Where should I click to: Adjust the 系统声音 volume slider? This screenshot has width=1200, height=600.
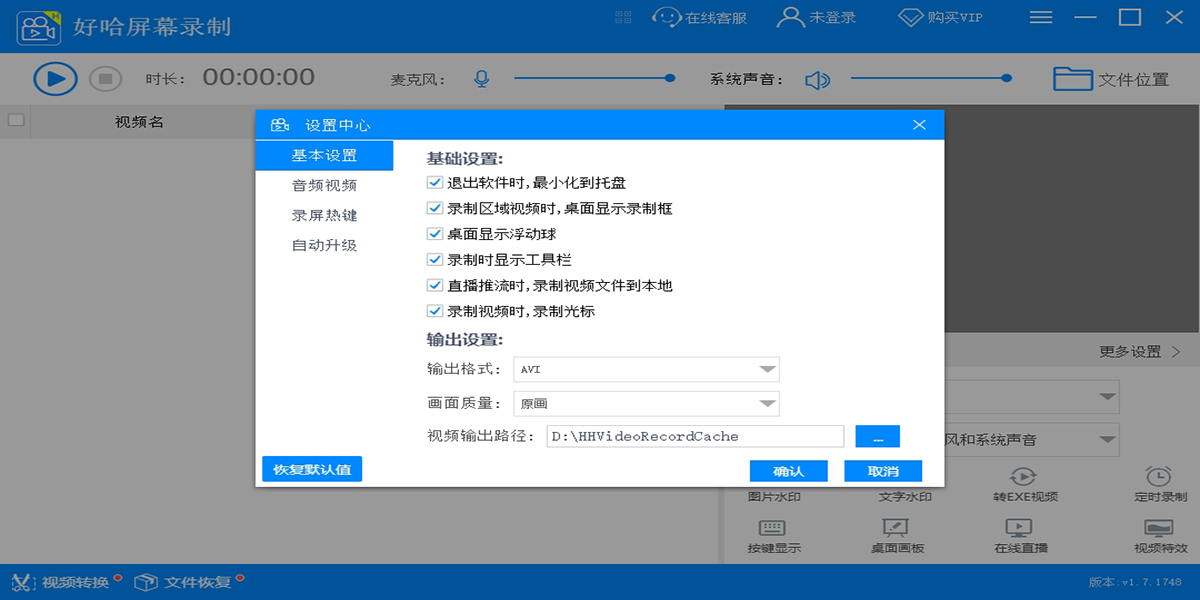pyautogui.click(x=931, y=78)
